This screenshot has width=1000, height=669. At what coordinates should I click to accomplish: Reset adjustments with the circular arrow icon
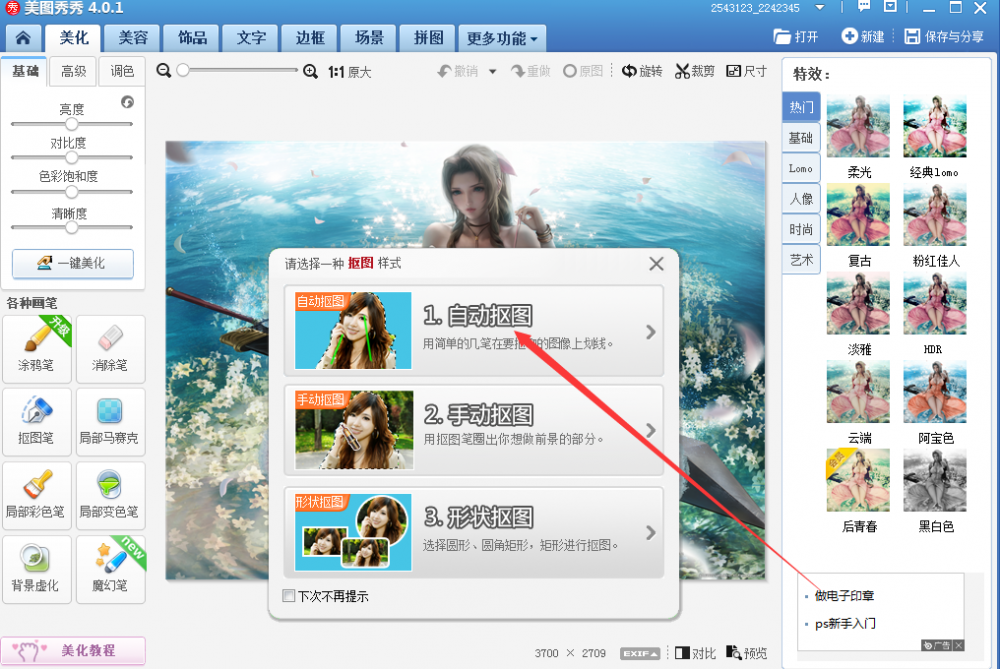[128, 102]
